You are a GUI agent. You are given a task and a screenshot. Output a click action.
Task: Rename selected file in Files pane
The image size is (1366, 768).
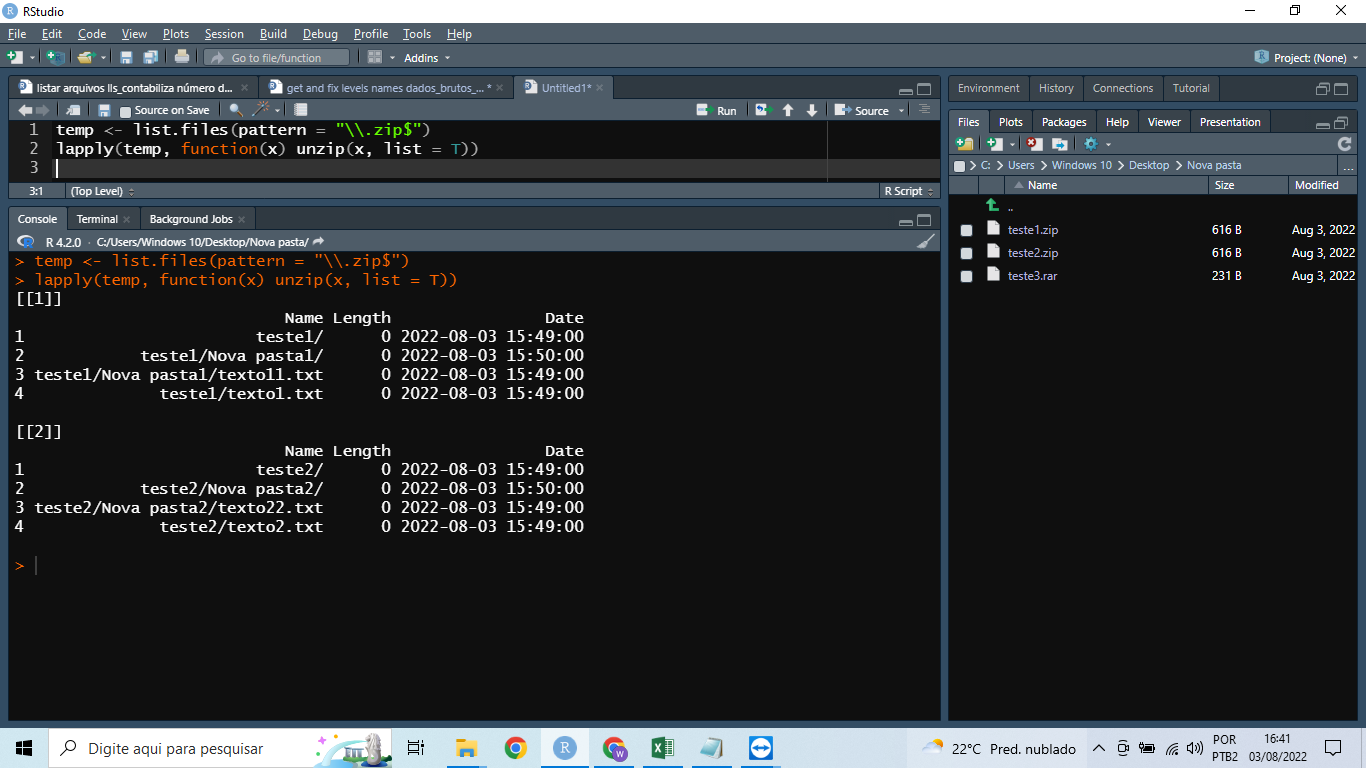[x=1060, y=144]
